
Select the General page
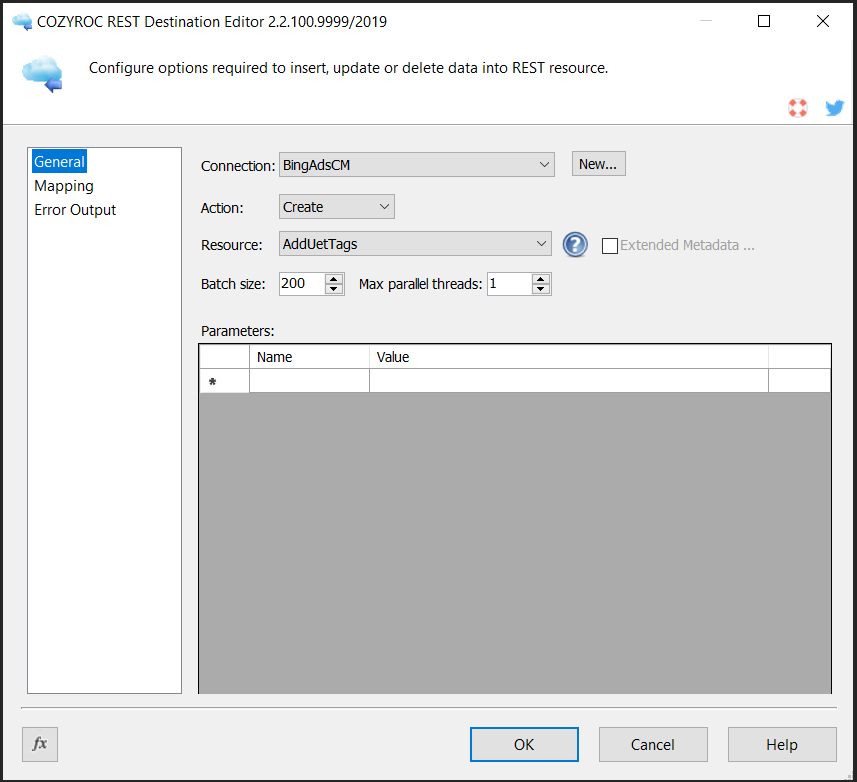click(59, 162)
